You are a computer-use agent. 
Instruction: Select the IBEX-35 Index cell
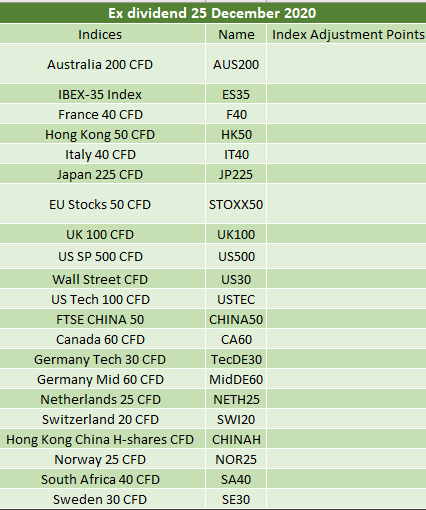[102, 94]
